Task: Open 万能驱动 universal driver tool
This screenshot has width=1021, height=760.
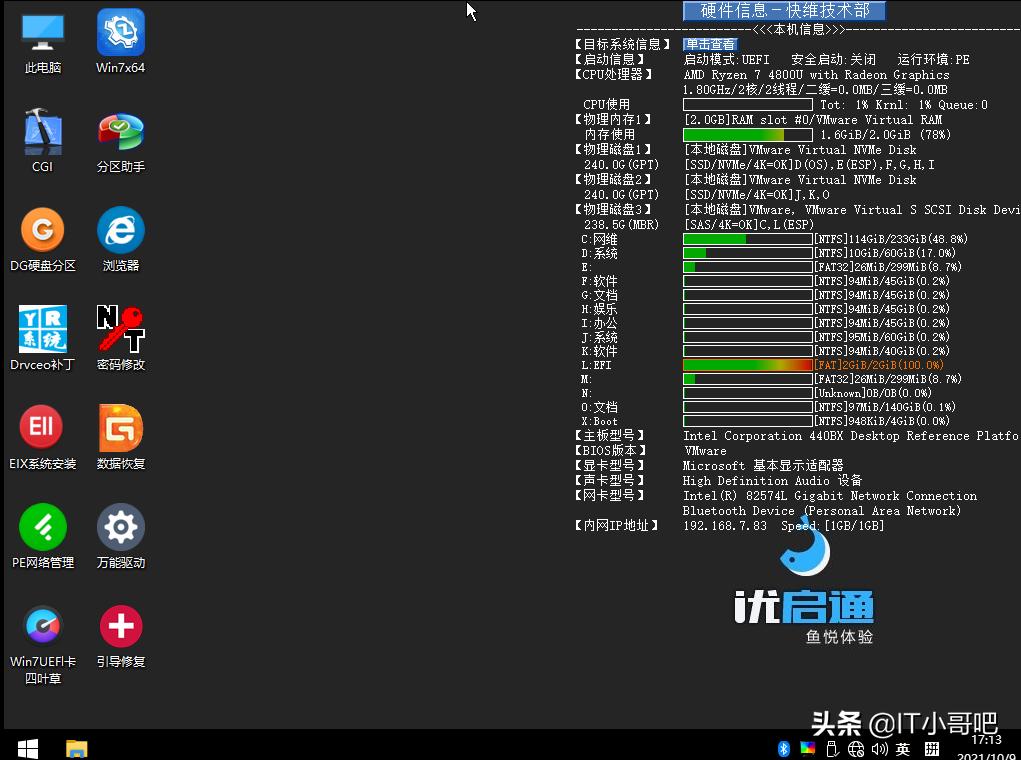Action: tap(120, 525)
